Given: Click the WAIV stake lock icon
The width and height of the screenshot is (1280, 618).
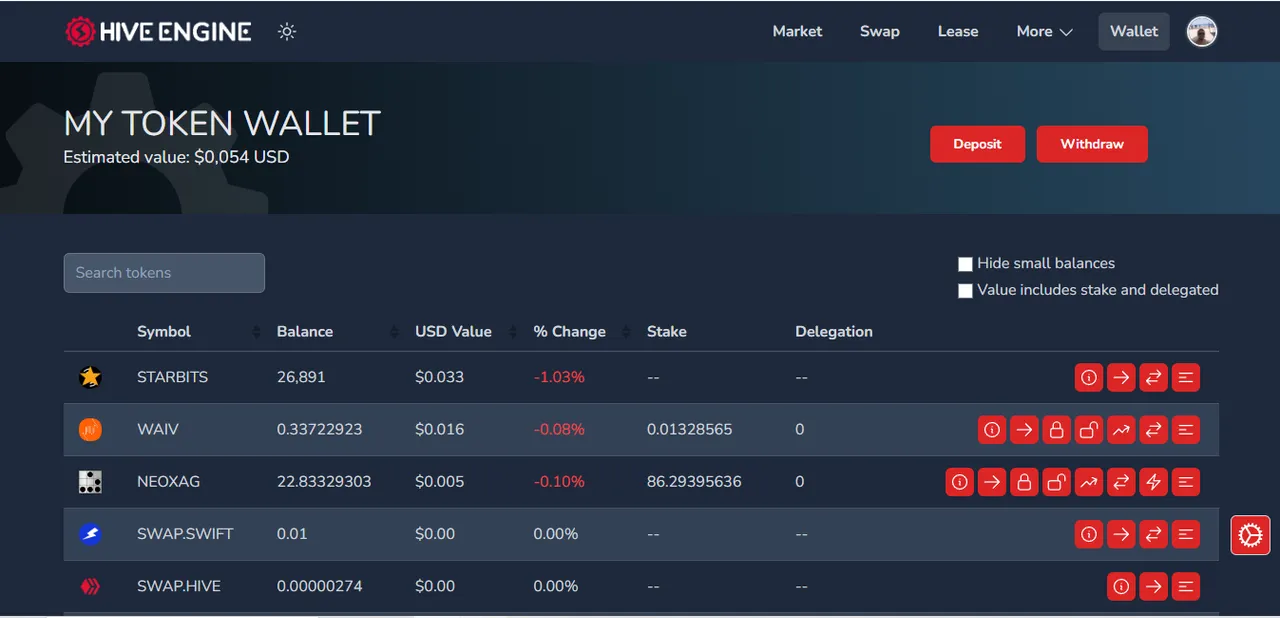Looking at the screenshot, I should pos(1056,430).
